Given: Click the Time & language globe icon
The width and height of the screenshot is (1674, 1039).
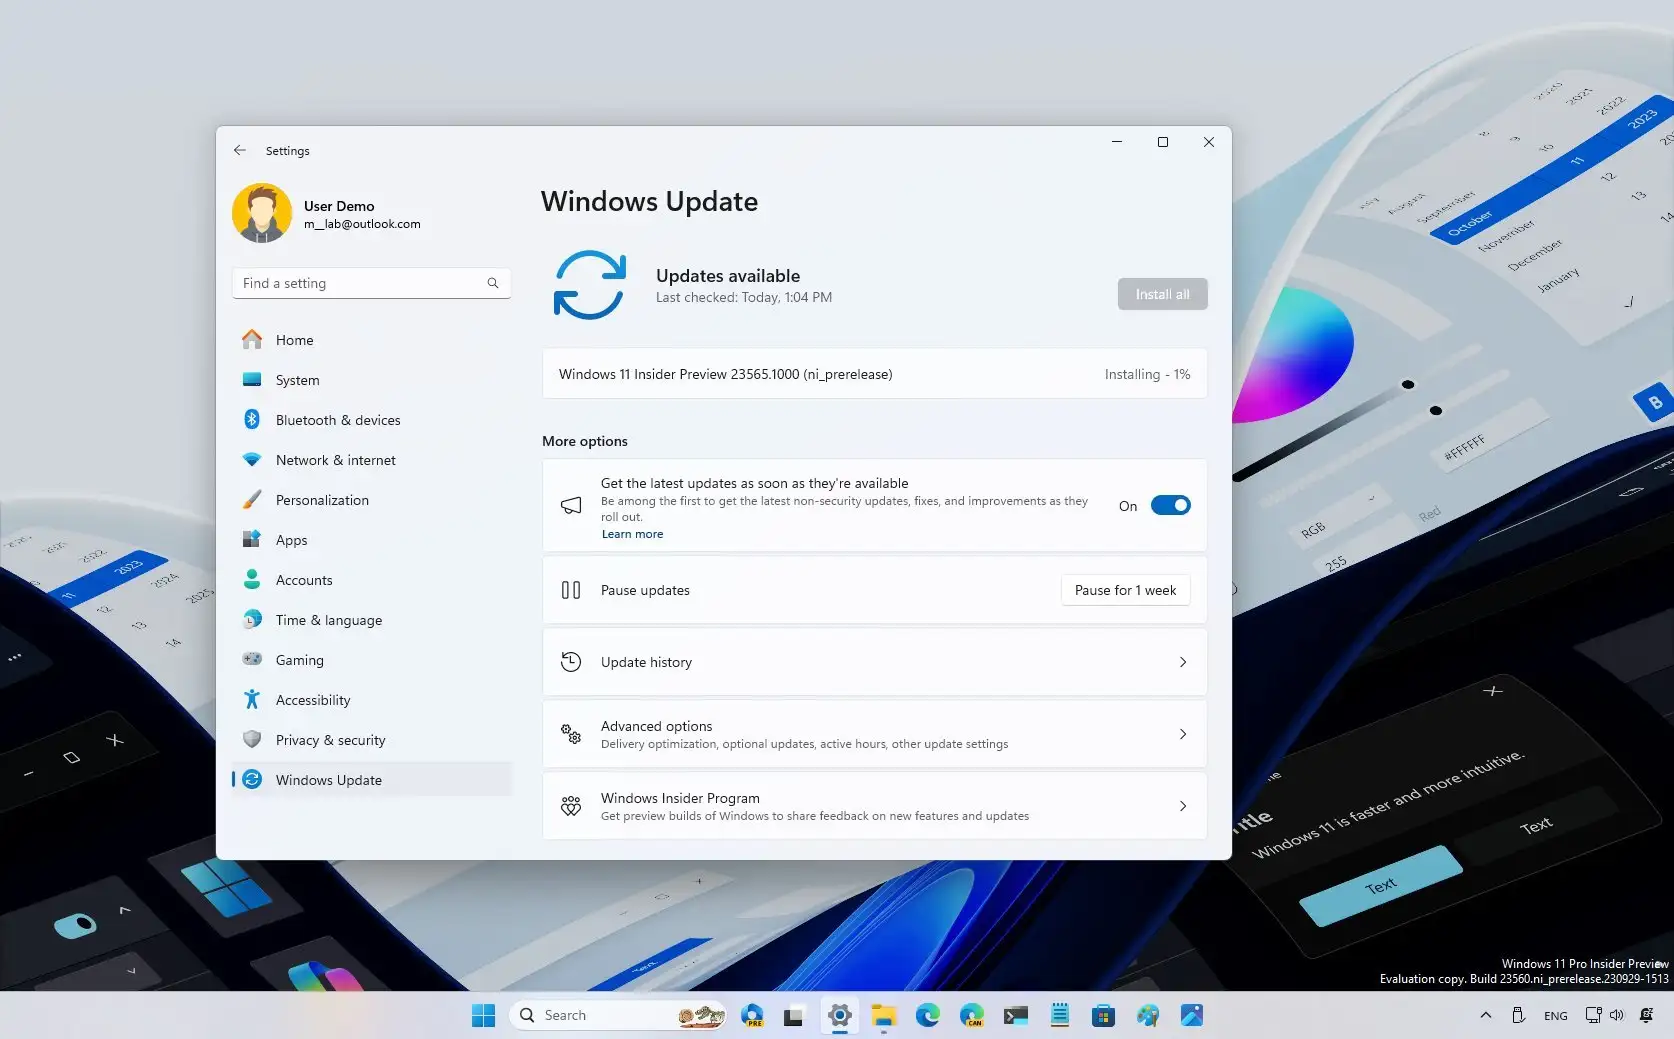Looking at the screenshot, I should click(252, 620).
